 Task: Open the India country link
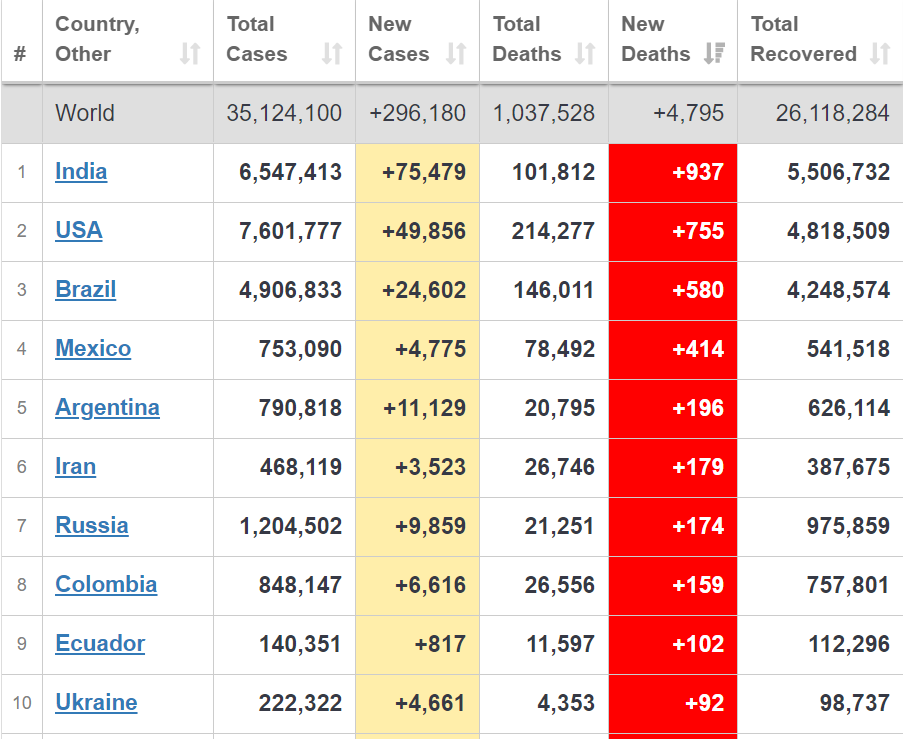point(81,172)
